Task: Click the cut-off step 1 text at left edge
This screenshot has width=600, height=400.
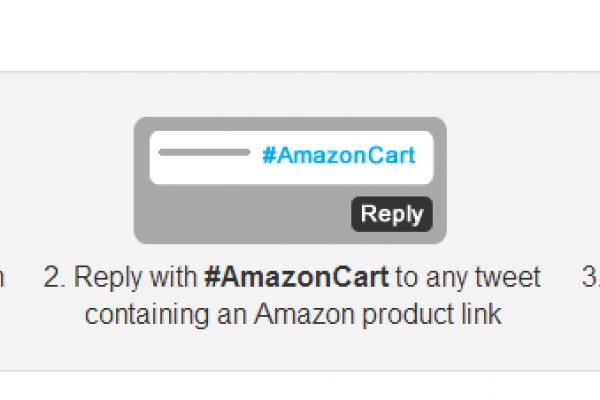Action: (x=3, y=277)
